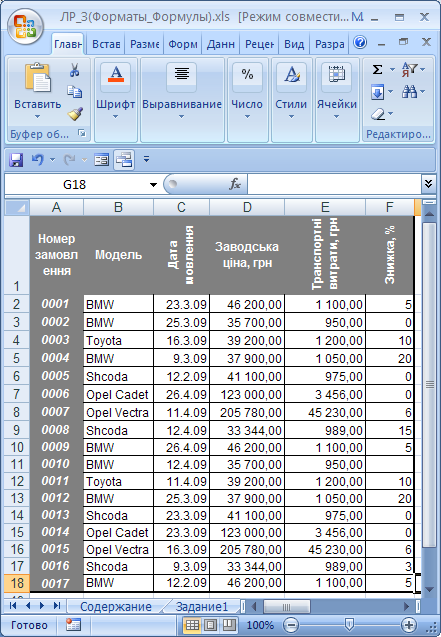The height and width of the screenshot is (637, 441).
Task: Save the workbook with floppy icon
Action: [x=16, y=160]
